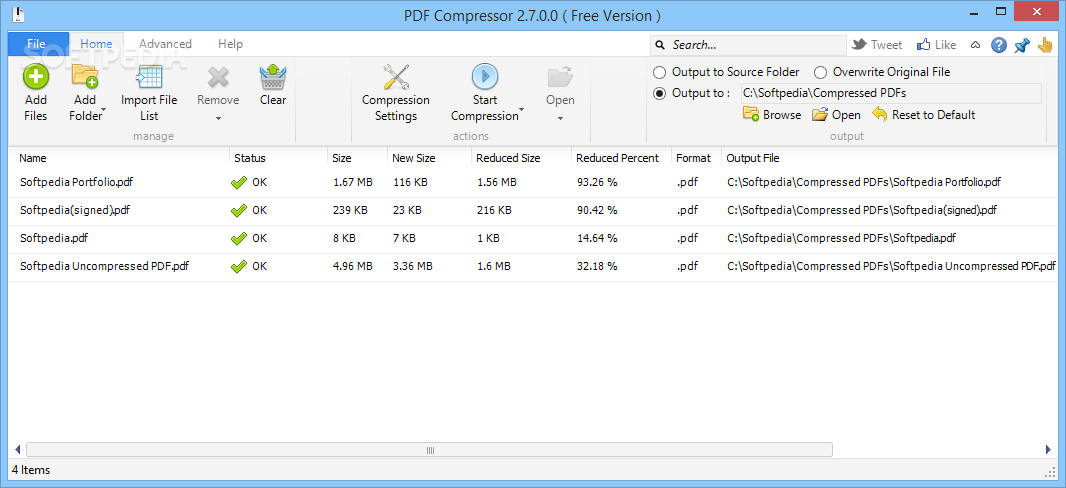Viewport: 1066px width, 488px height.
Task: Sort by the Status column header
Action: 250,158
